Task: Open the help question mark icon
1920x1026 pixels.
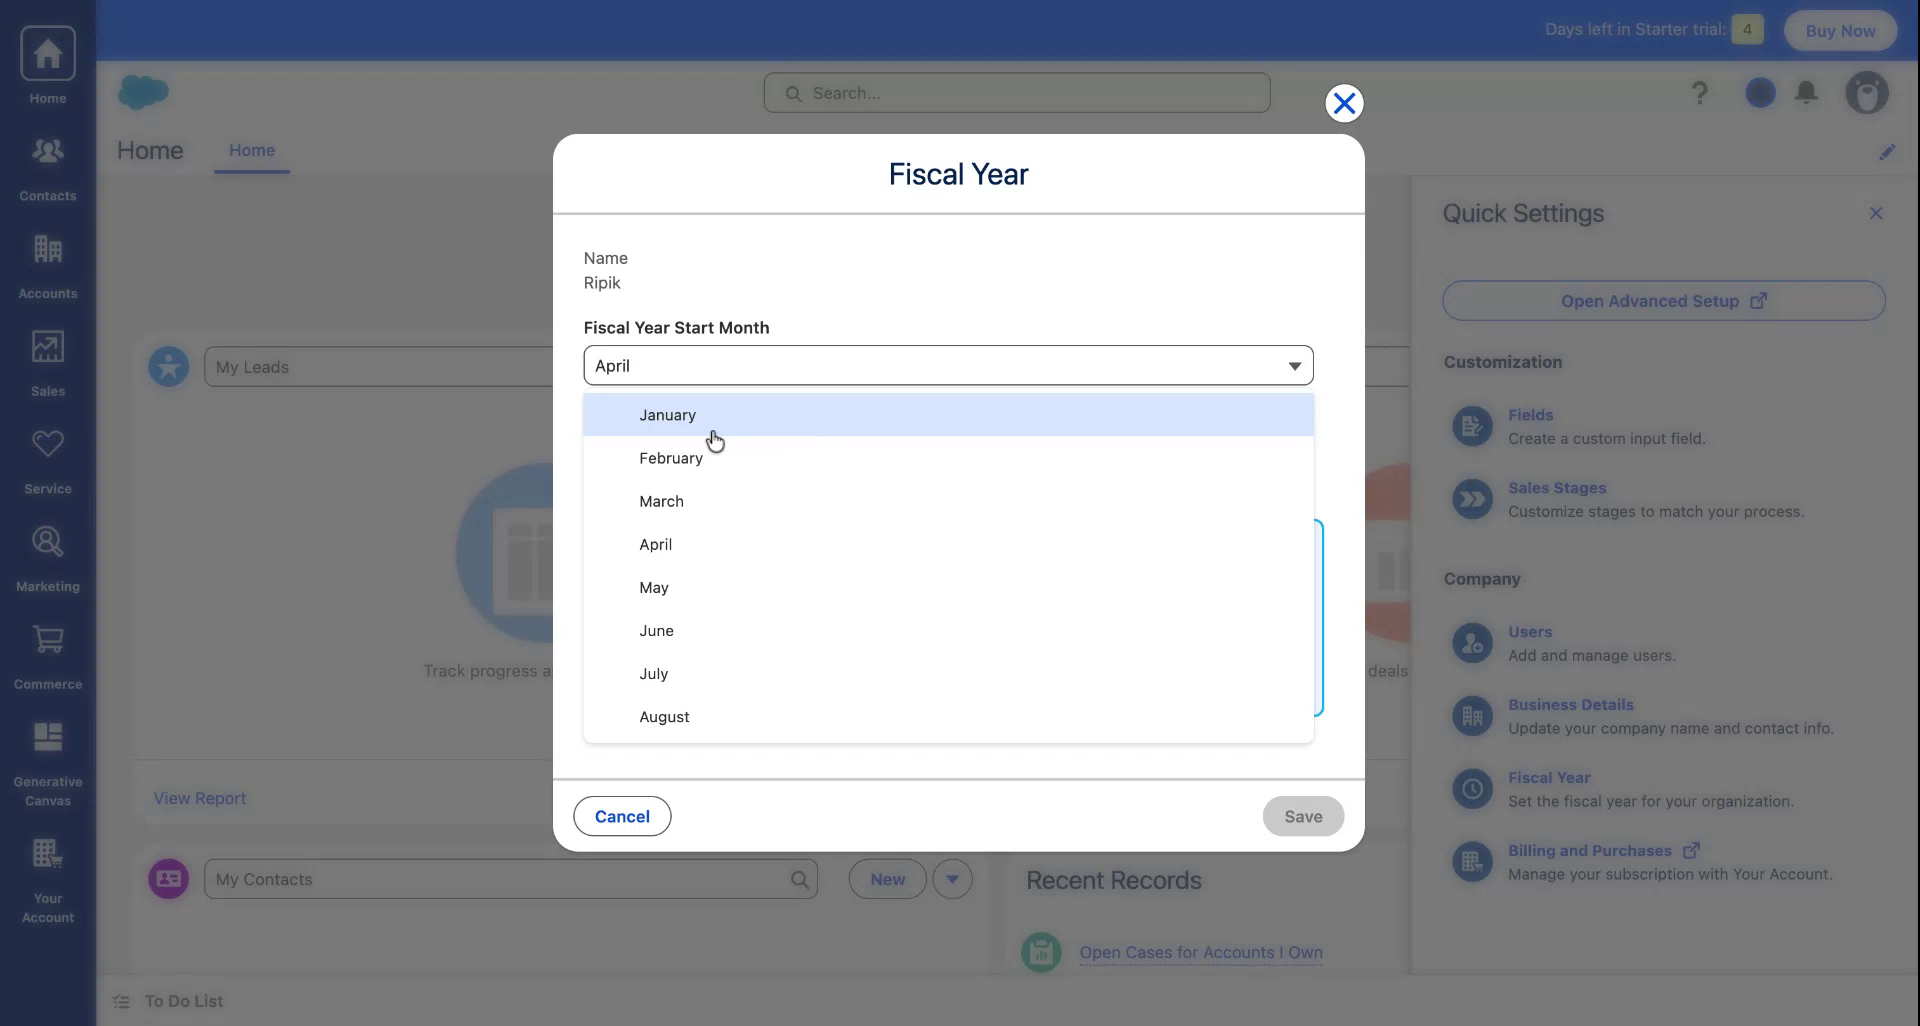Action: pos(1699,92)
